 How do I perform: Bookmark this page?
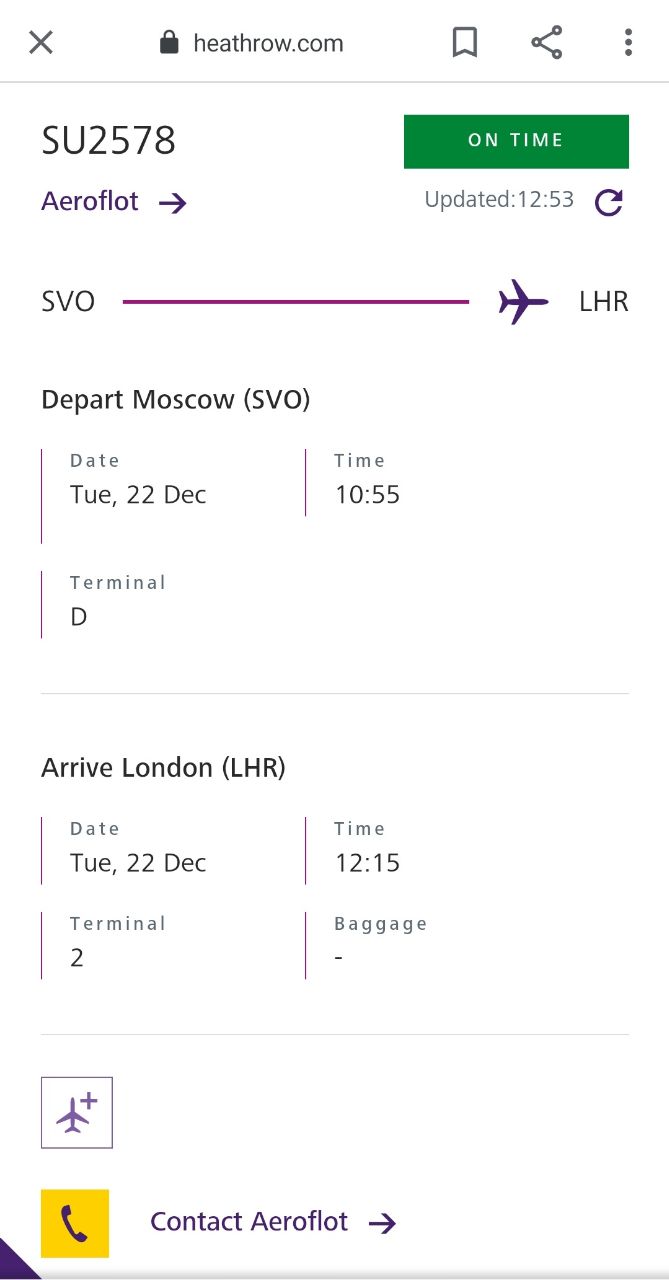pyautogui.click(x=465, y=42)
